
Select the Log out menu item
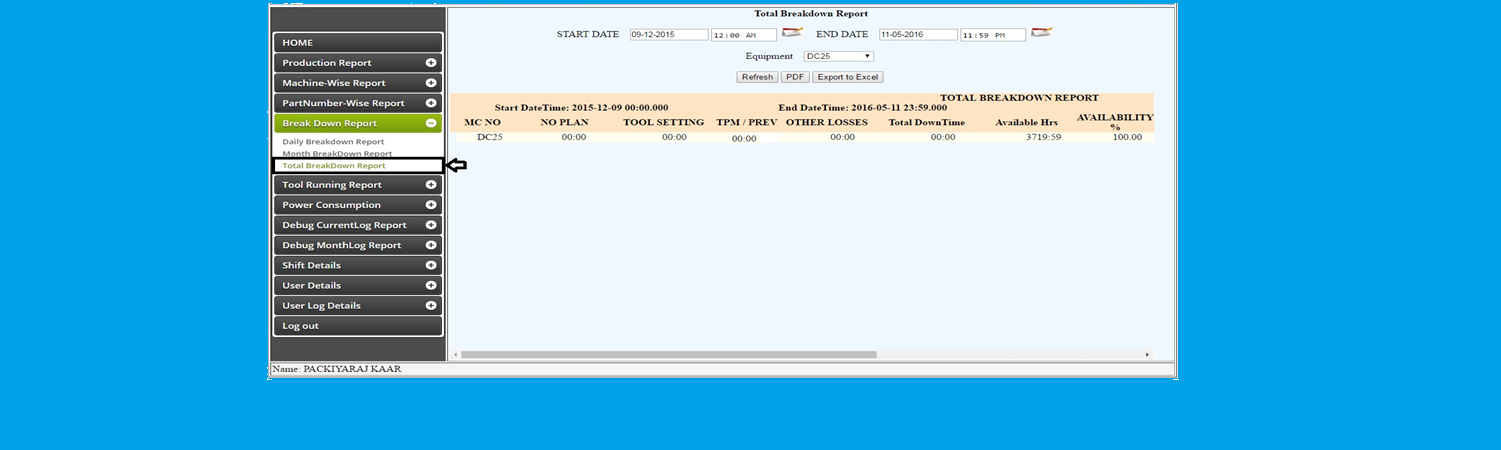click(358, 326)
